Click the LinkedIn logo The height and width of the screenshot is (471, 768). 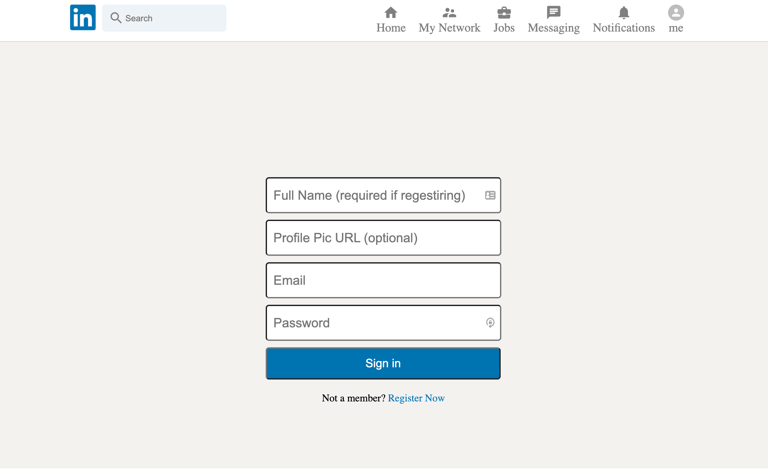pyautogui.click(x=83, y=18)
